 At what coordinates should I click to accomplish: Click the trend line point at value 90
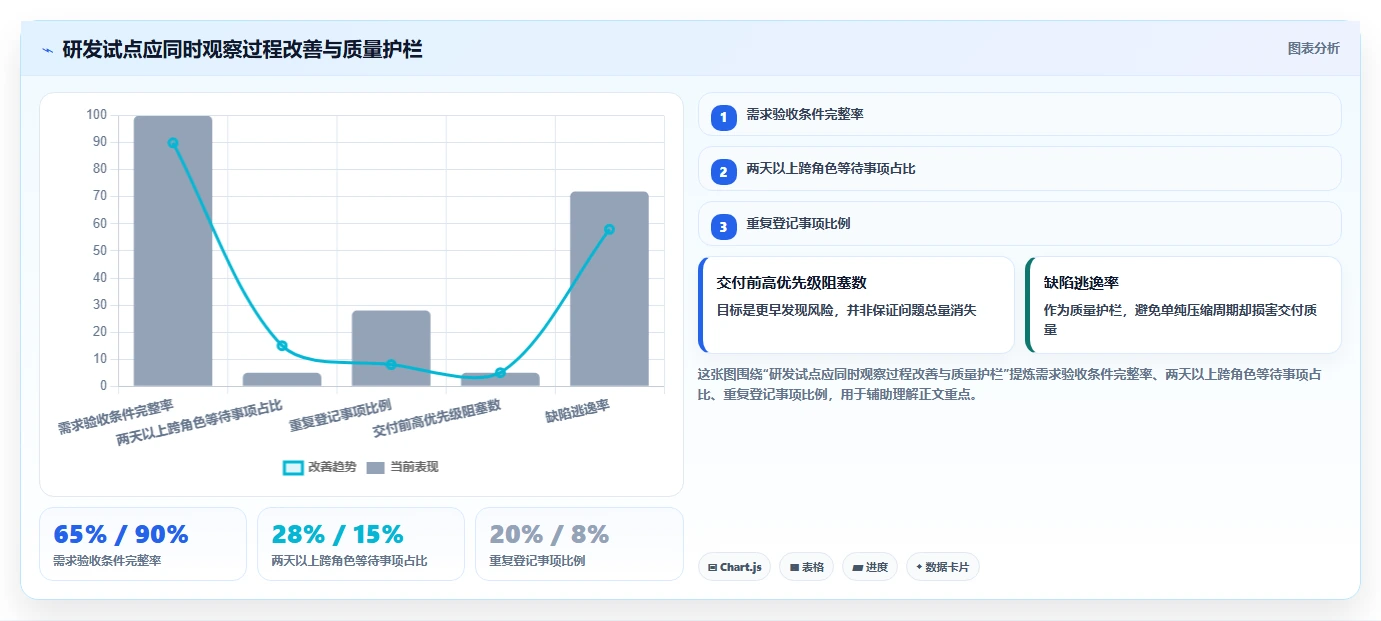coord(173,143)
